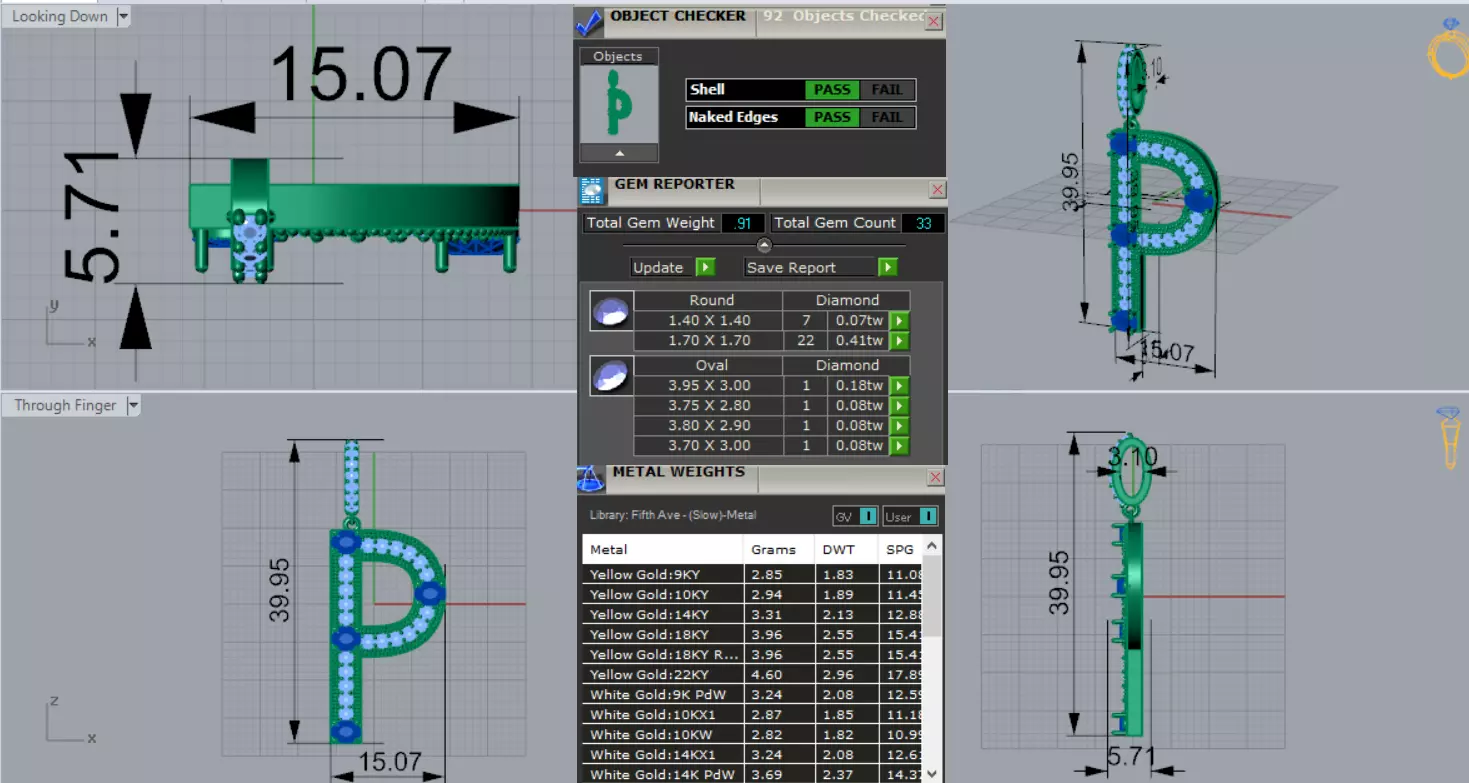This screenshot has height=783, width=1469.
Task: Click the Metal Weights panel icon
Action: coord(591,478)
